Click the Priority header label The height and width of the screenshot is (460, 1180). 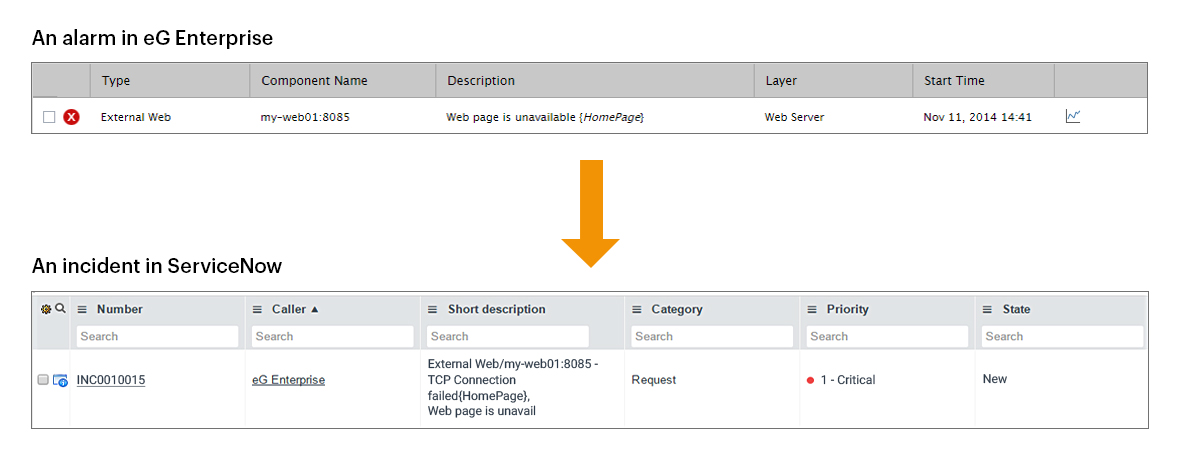pos(847,309)
